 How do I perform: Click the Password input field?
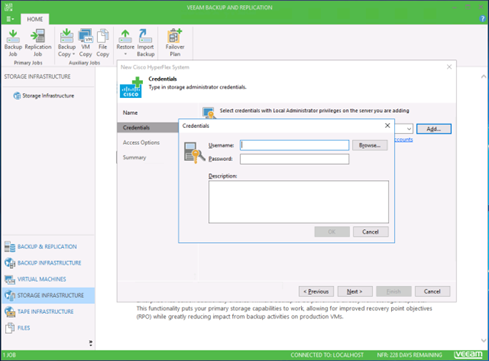click(x=294, y=159)
